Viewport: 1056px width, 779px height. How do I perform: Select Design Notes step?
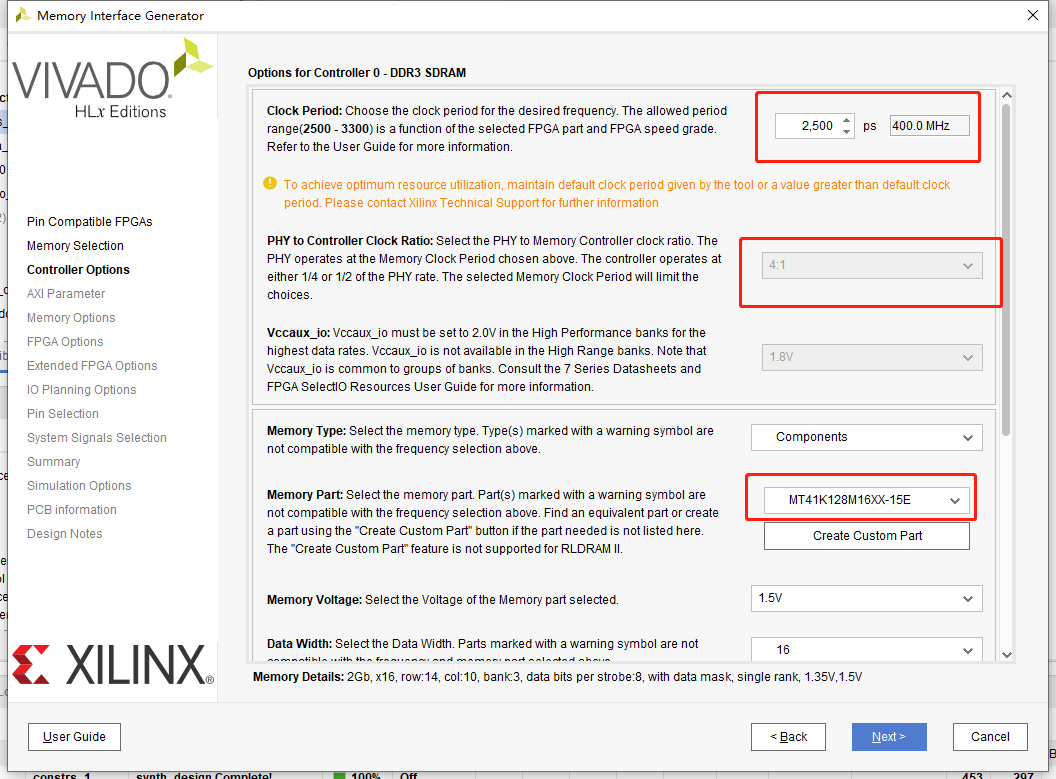65,534
